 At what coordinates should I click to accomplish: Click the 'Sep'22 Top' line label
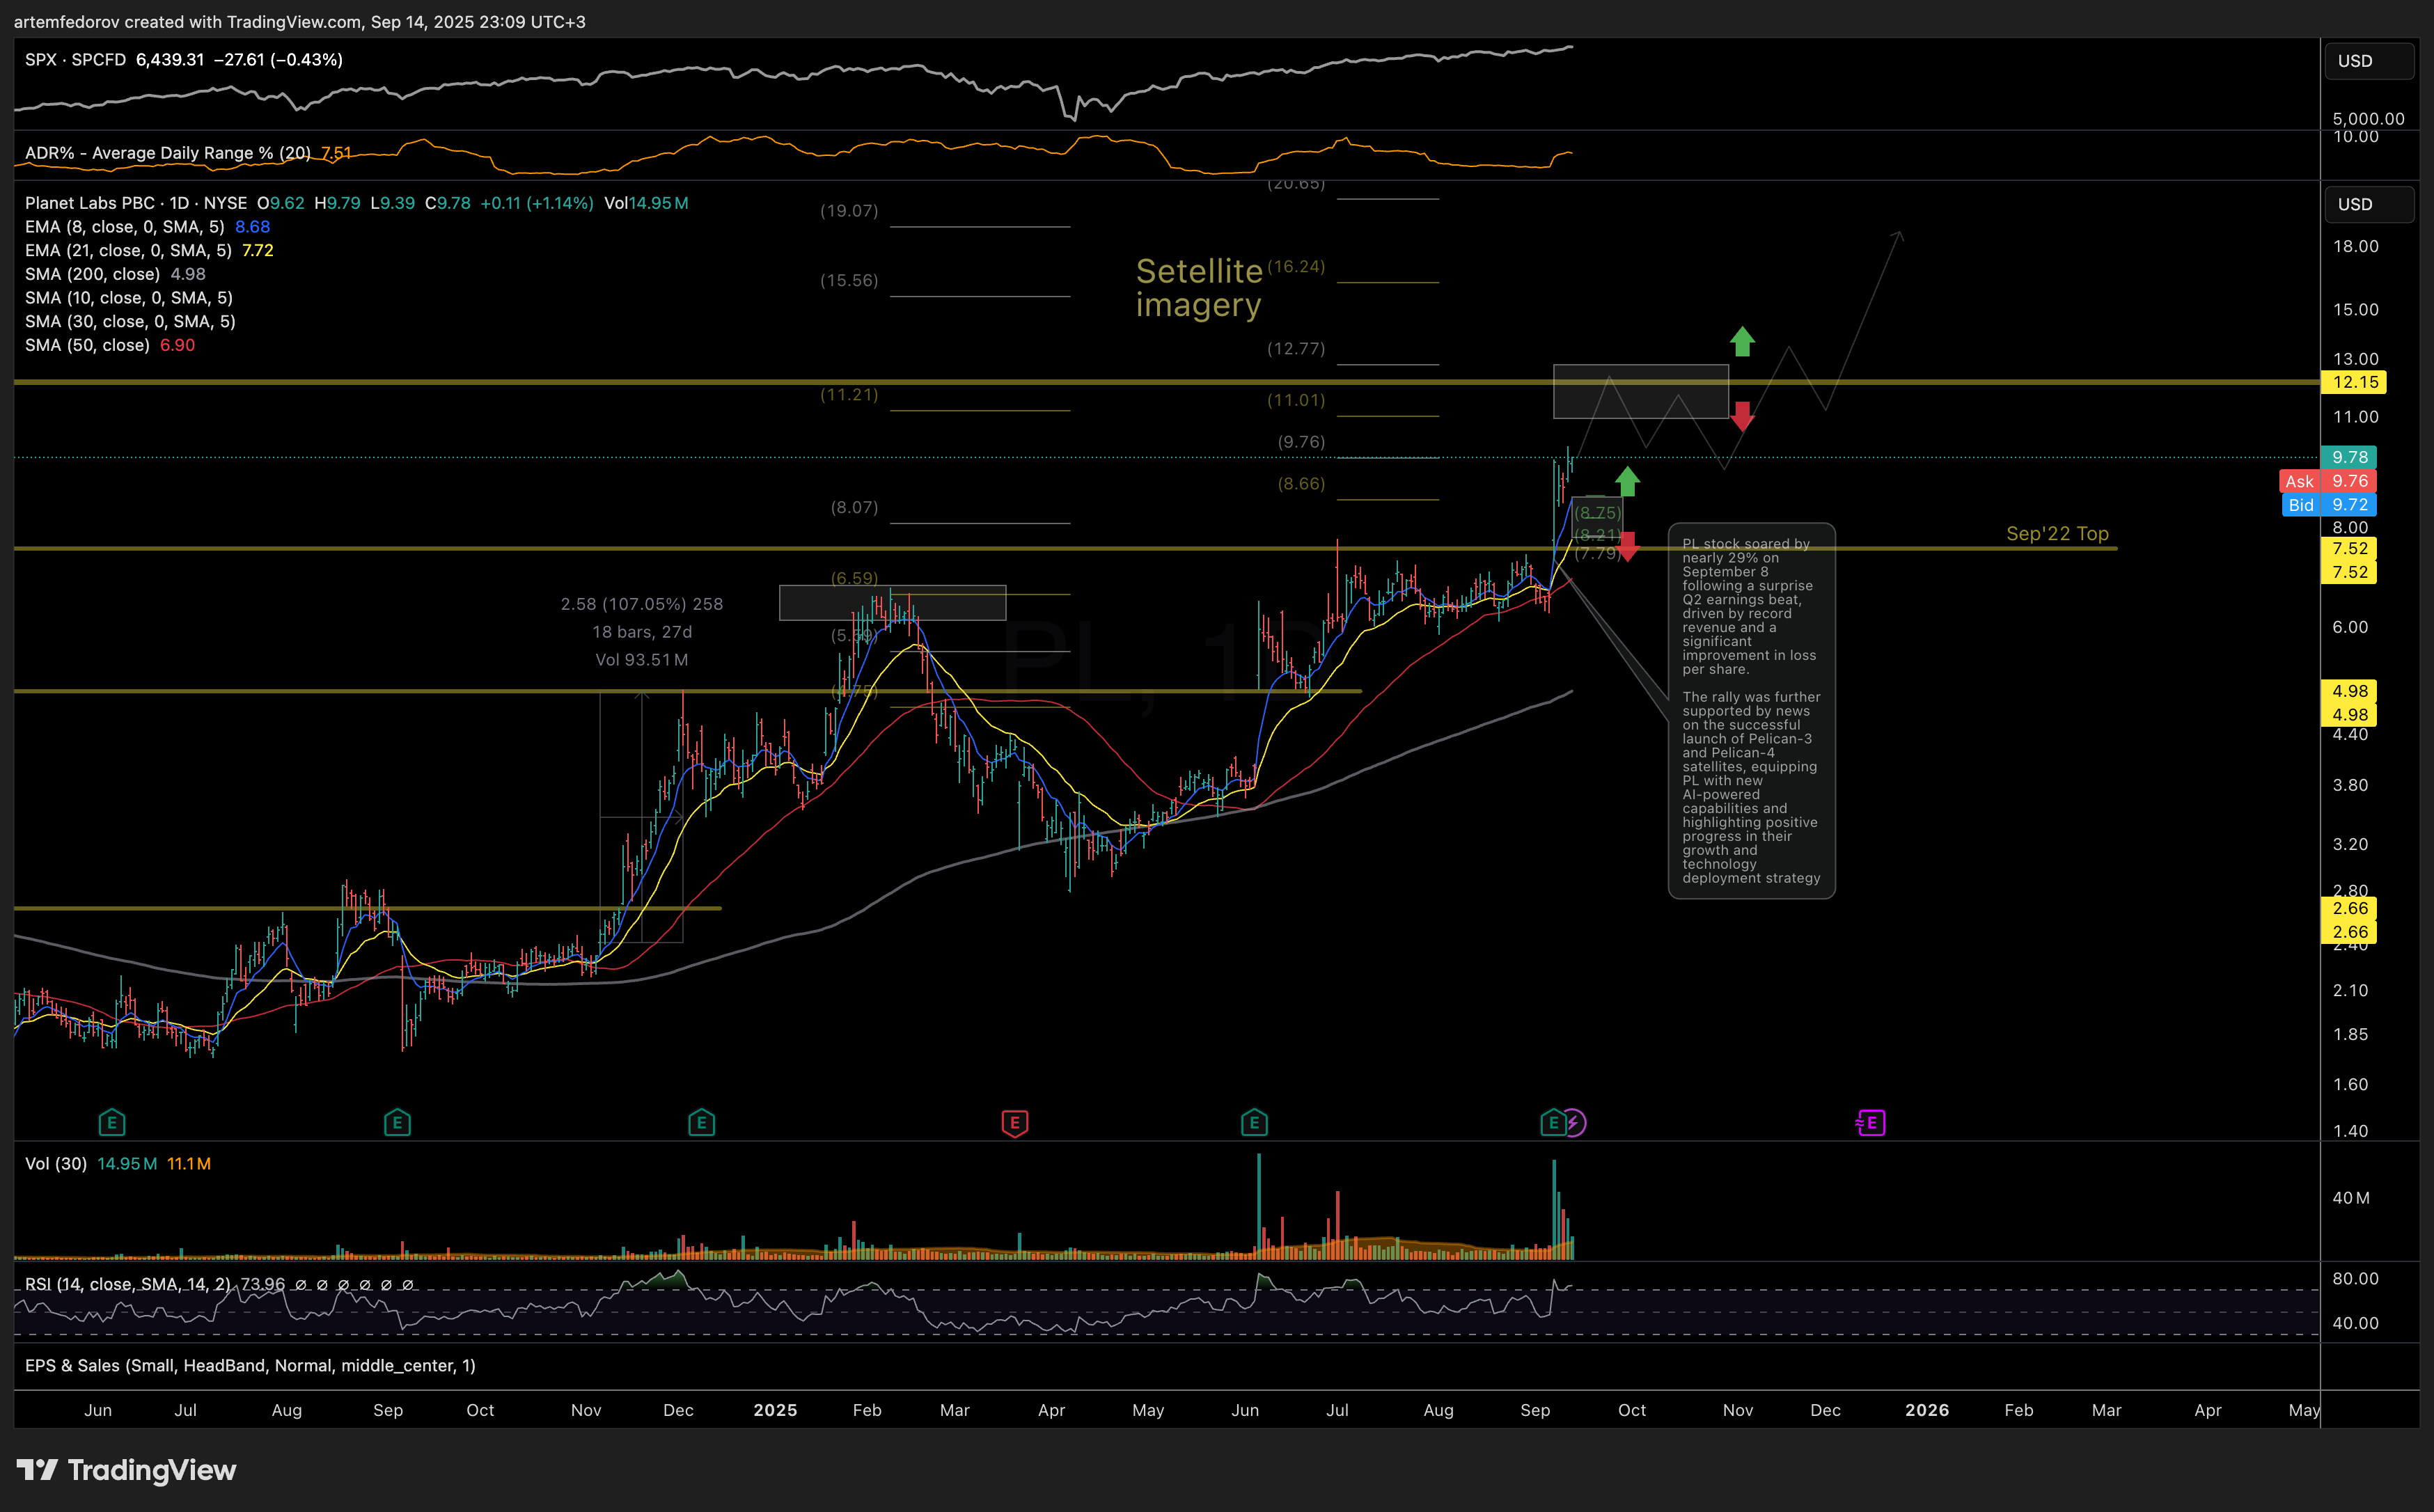(x=2057, y=534)
